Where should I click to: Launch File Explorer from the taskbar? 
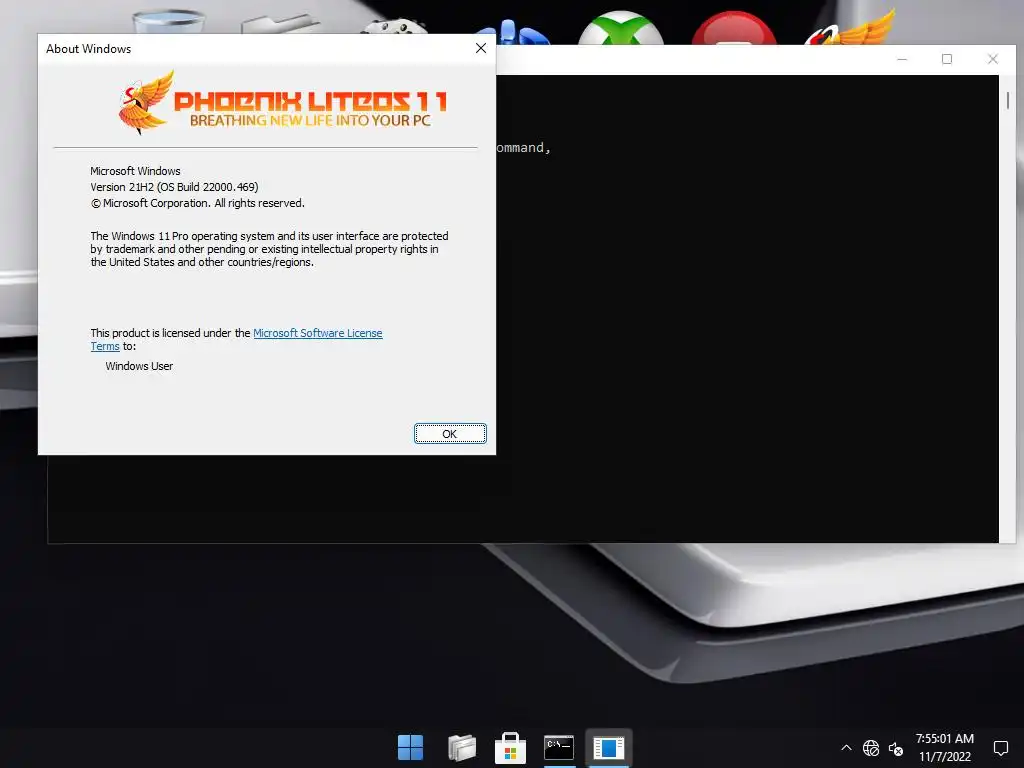click(x=462, y=747)
